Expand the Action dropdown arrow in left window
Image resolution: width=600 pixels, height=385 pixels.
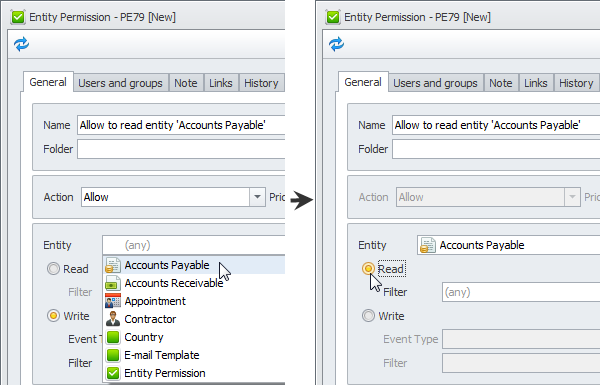(x=258, y=197)
